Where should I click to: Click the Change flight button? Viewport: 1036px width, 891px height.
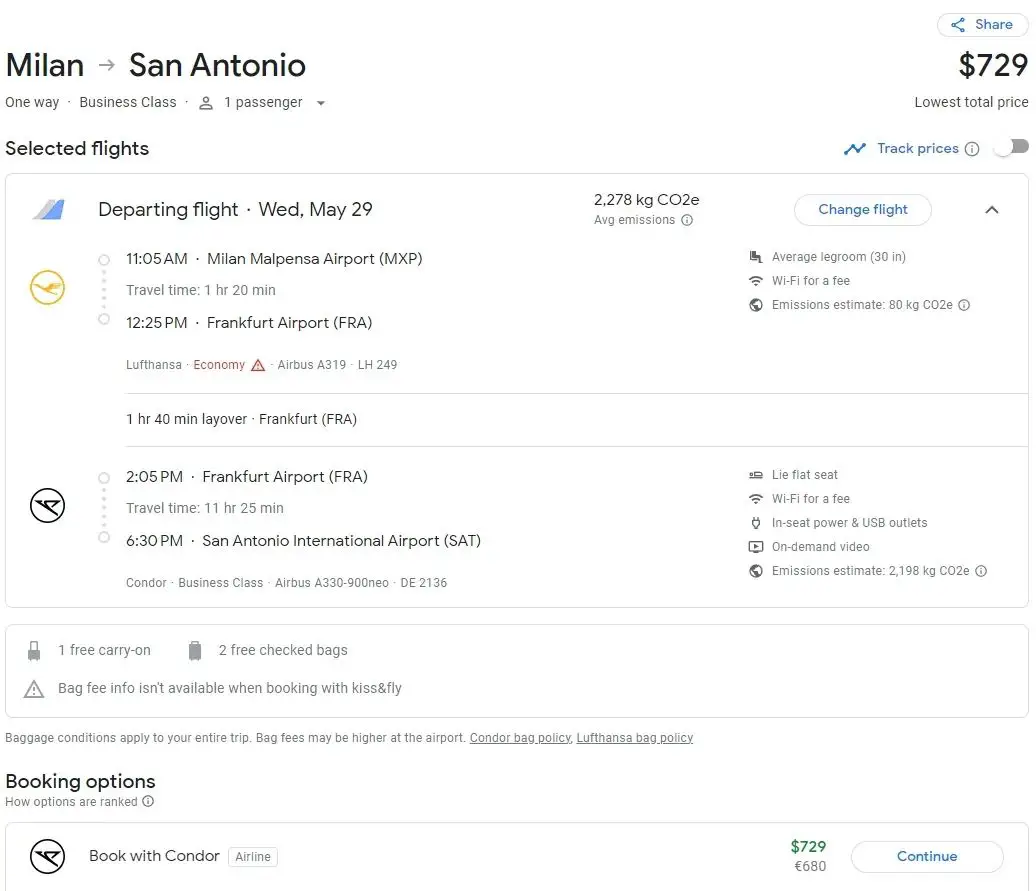[x=862, y=210]
